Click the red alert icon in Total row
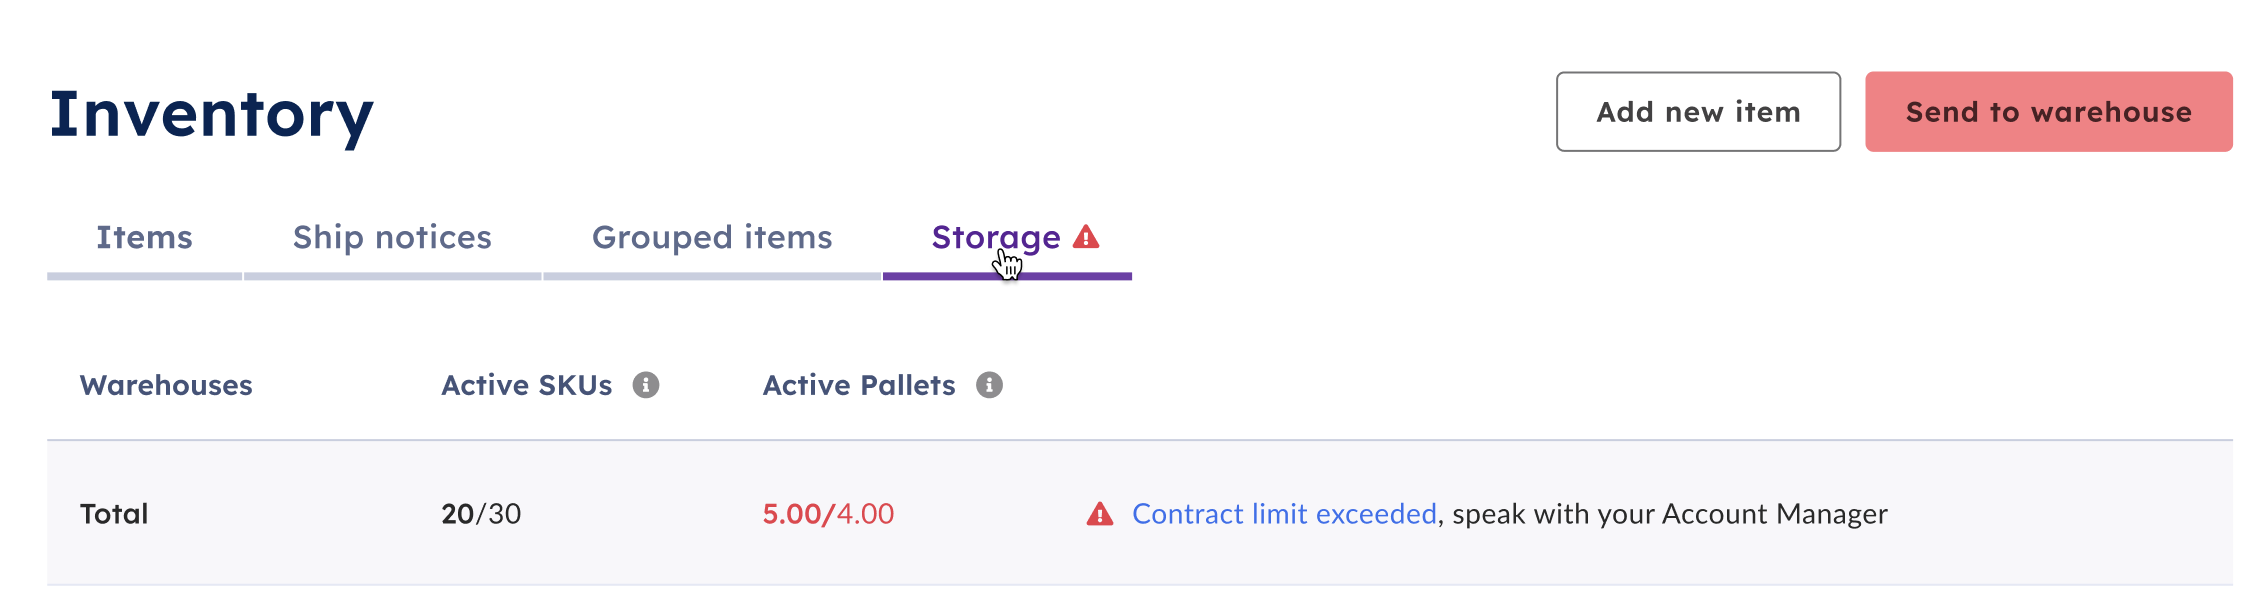The width and height of the screenshot is (2264, 600). tap(1100, 514)
